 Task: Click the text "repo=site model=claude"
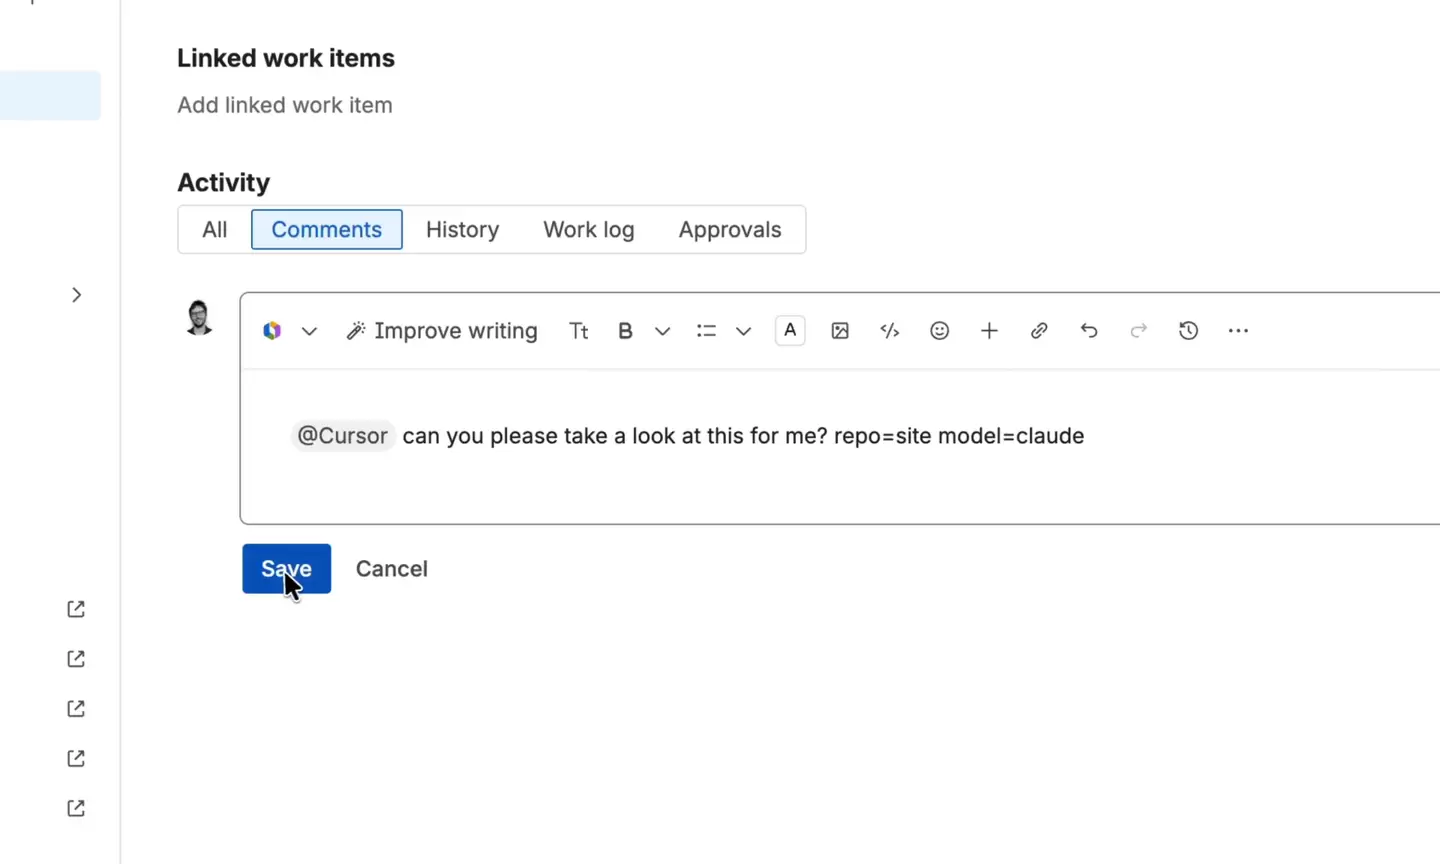pos(959,436)
